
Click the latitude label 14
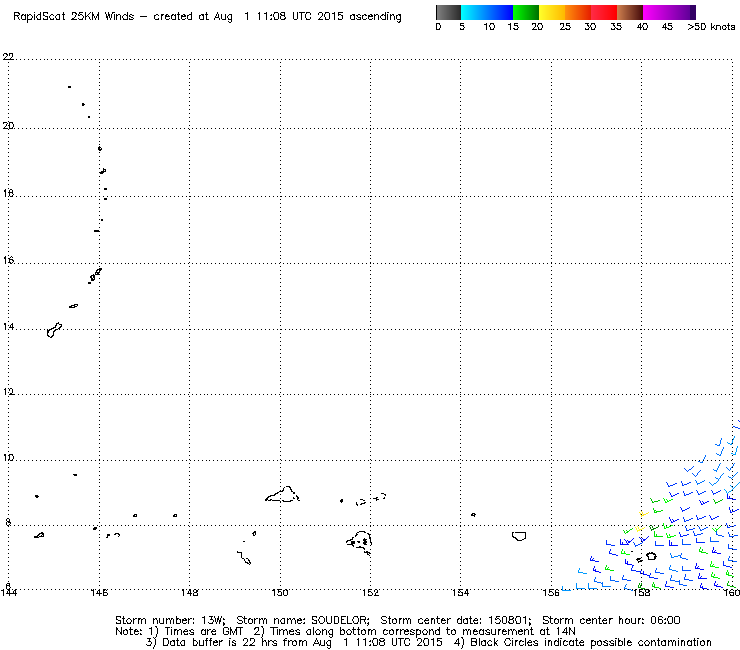click(x=8, y=327)
